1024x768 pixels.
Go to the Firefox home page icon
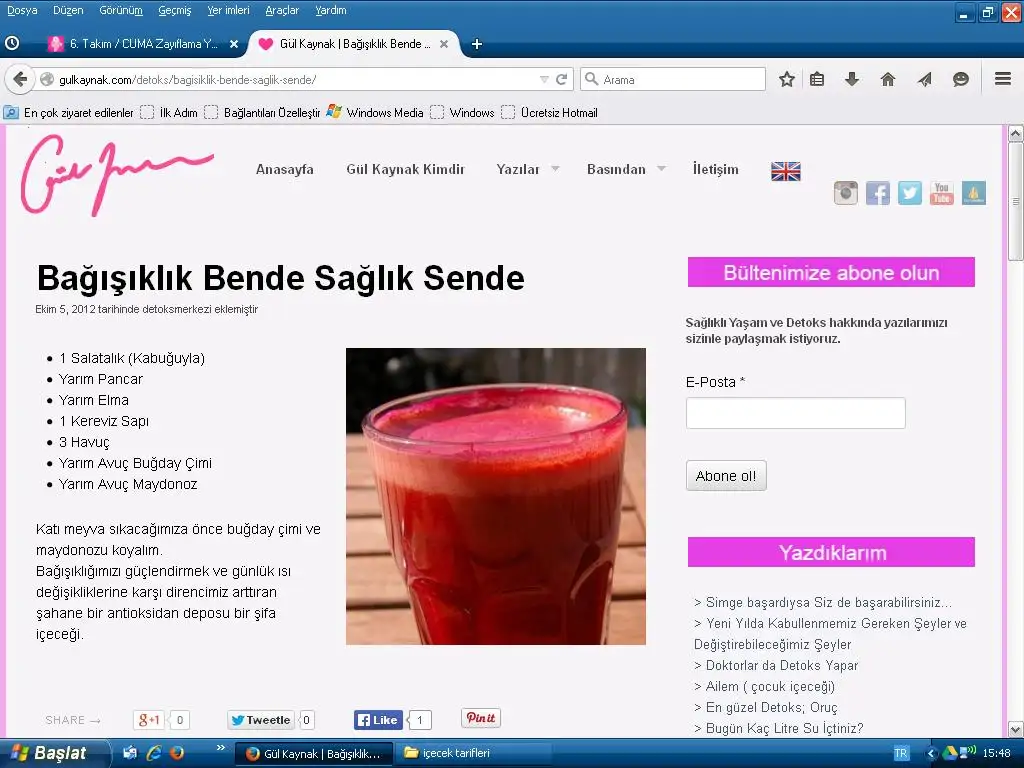(888, 79)
